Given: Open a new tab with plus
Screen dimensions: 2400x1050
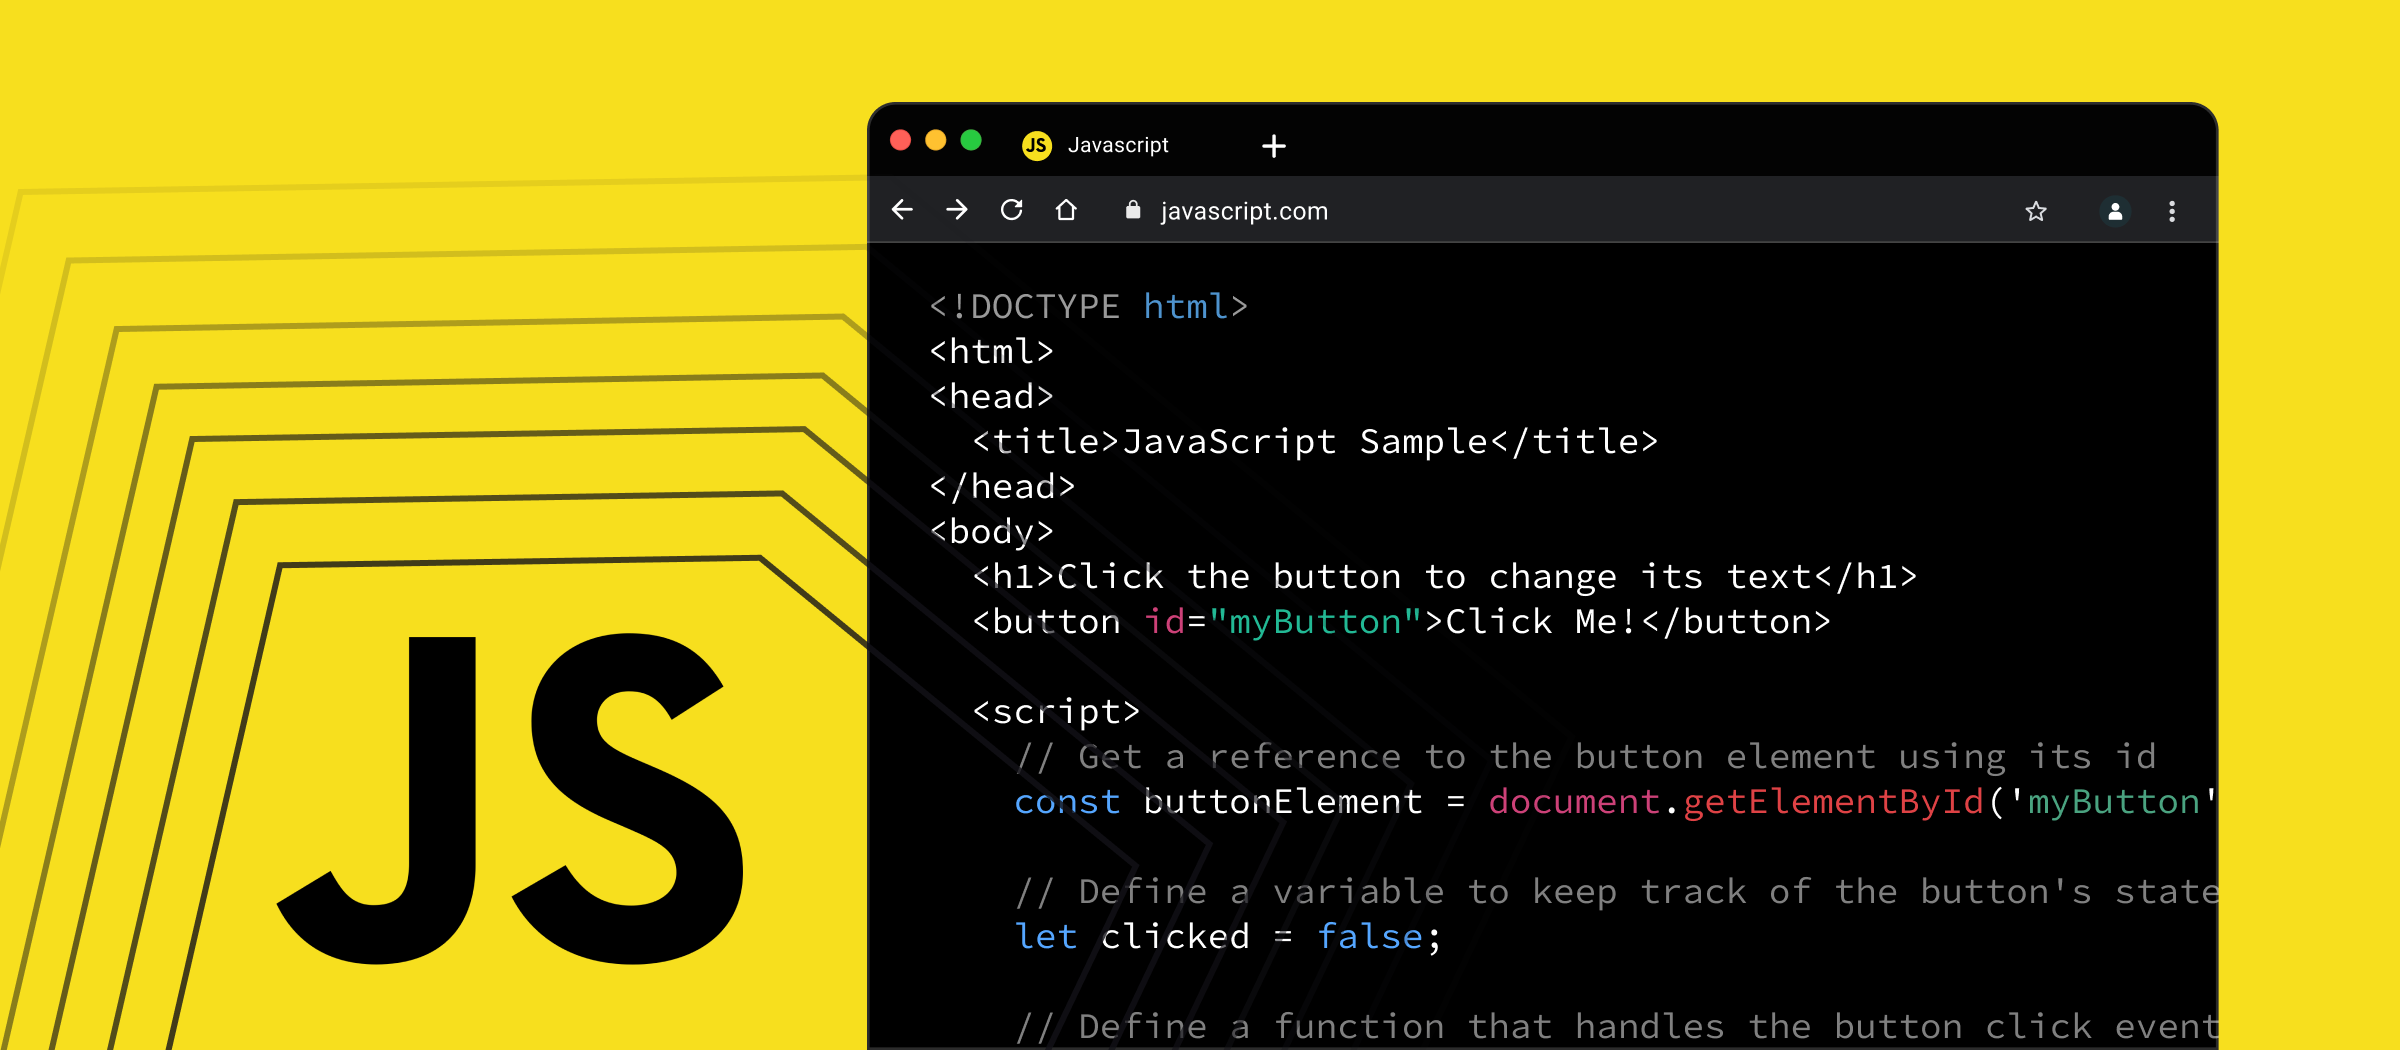Looking at the screenshot, I should [1274, 146].
